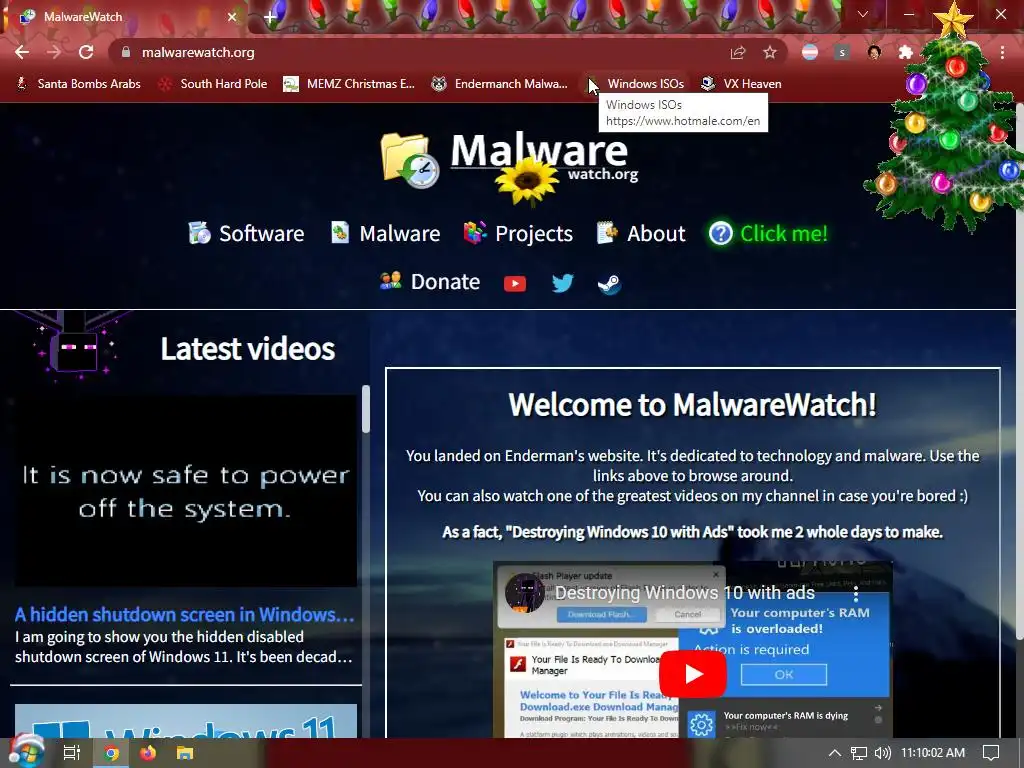Click the MalwareWatch folder logo

coord(409,160)
